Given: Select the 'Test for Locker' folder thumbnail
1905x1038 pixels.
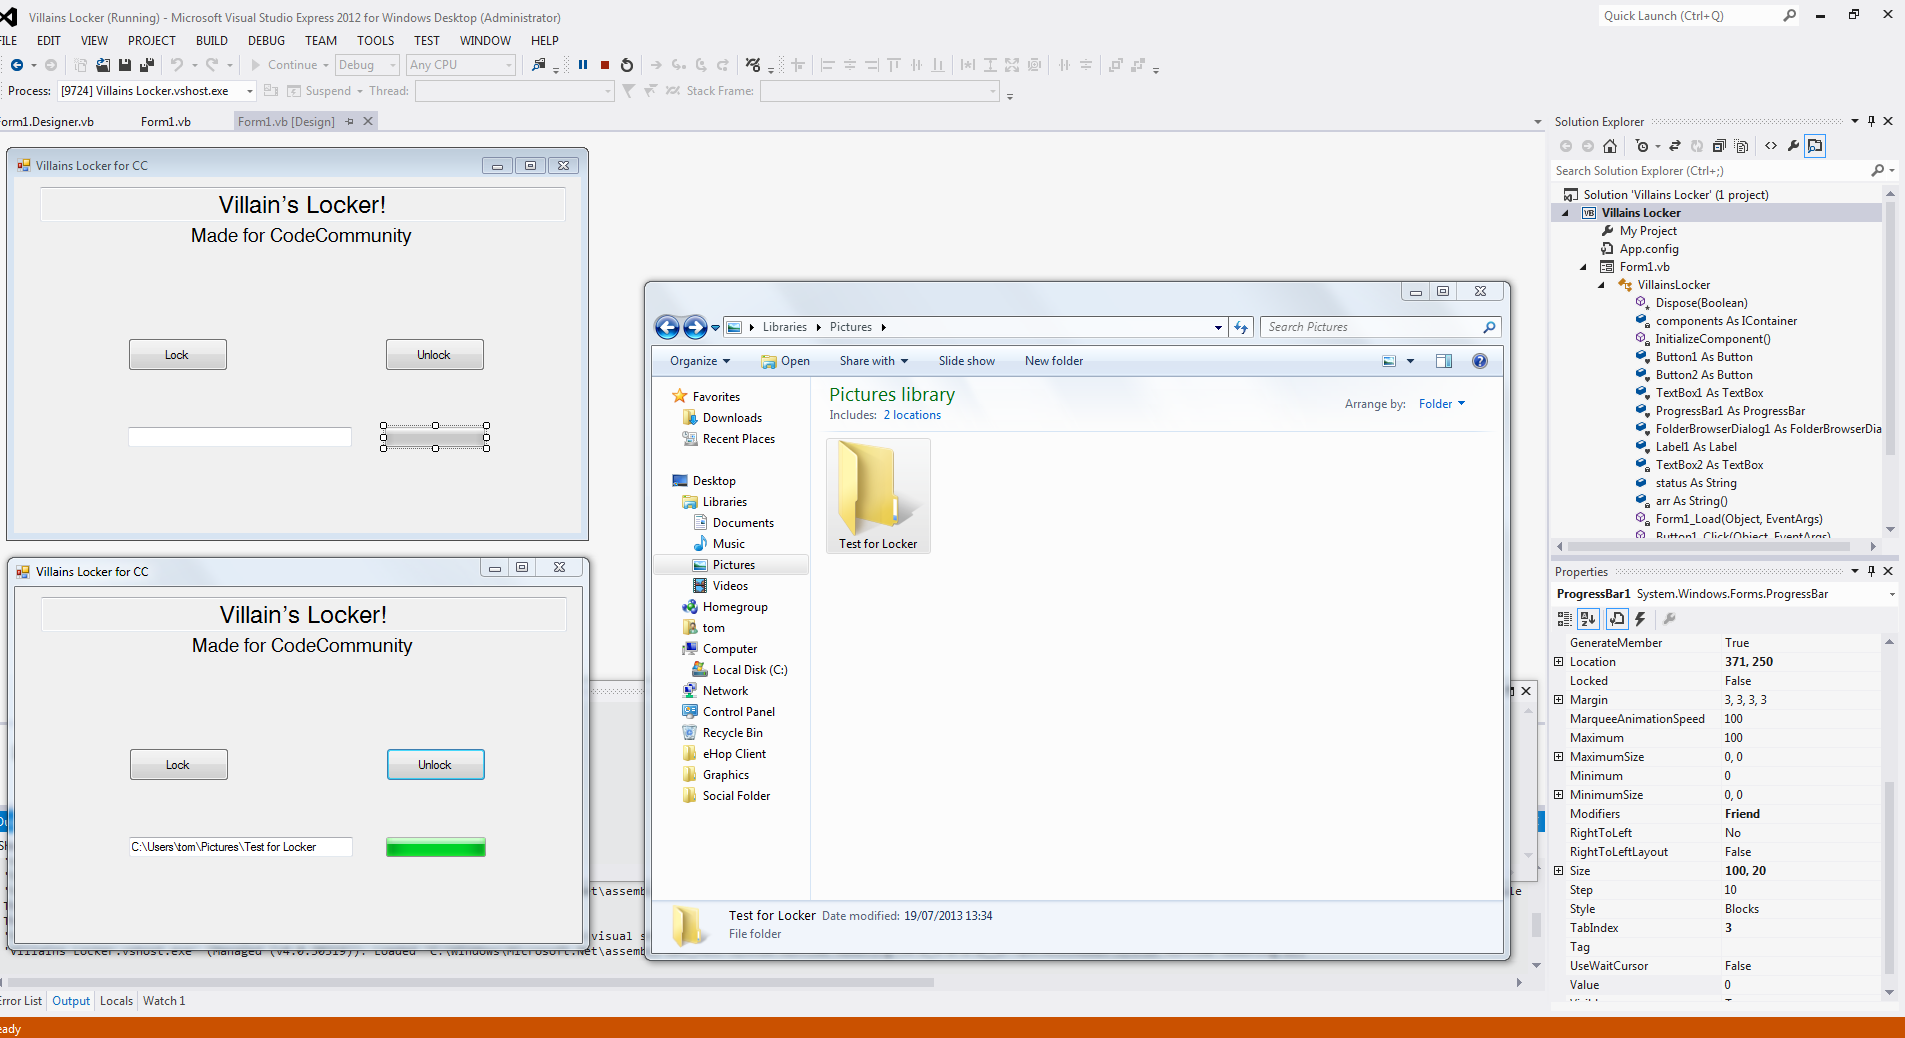Looking at the screenshot, I should click(x=878, y=496).
